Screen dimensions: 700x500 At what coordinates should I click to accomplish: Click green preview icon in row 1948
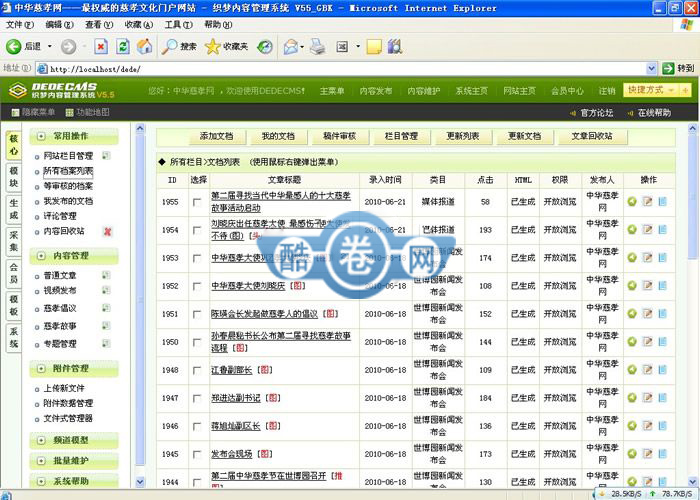pyautogui.click(x=632, y=370)
